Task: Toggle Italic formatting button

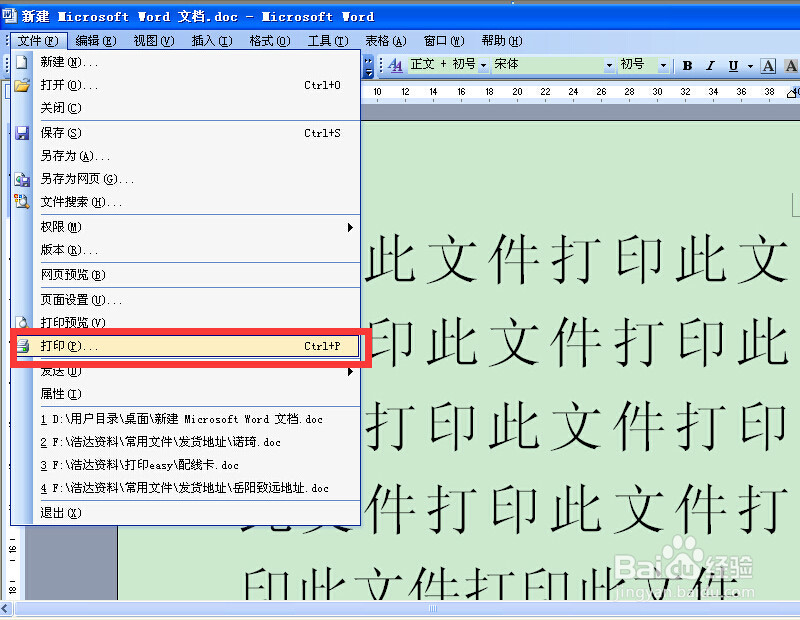Action: [710, 65]
